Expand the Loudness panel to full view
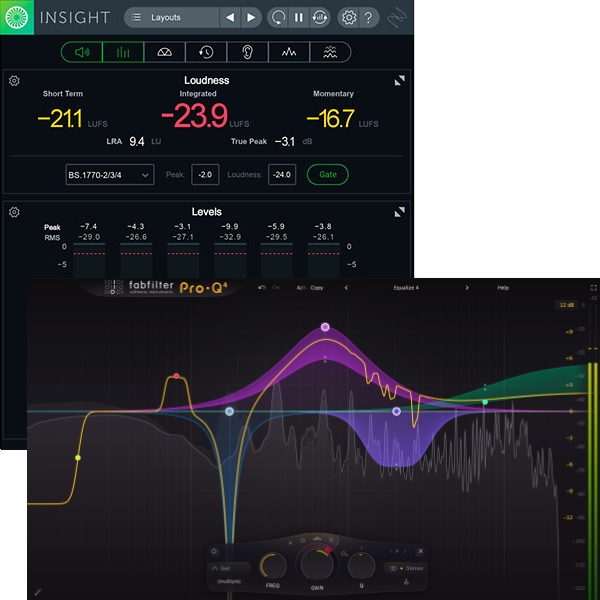 pos(399,80)
